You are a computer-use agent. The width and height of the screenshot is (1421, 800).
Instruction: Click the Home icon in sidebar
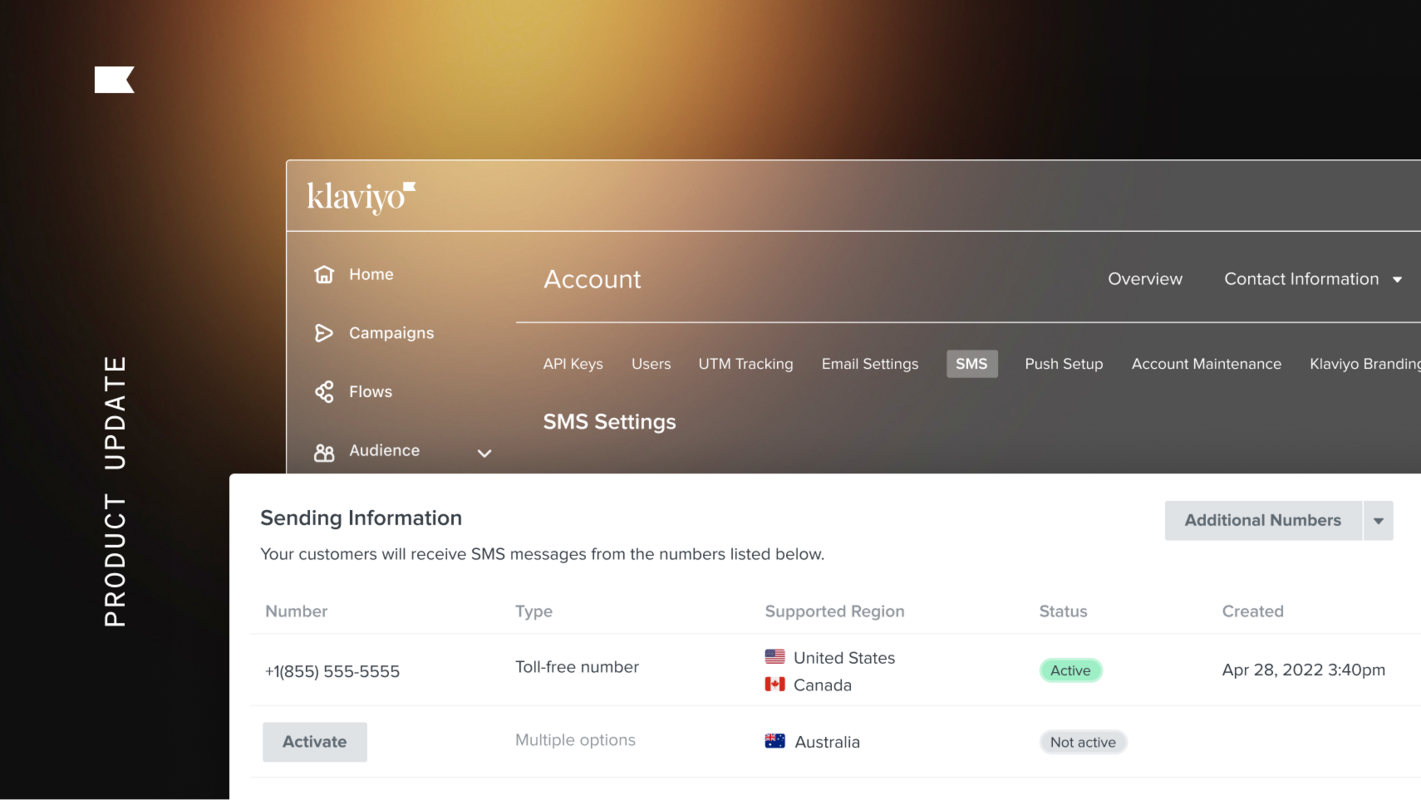click(324, 274)
